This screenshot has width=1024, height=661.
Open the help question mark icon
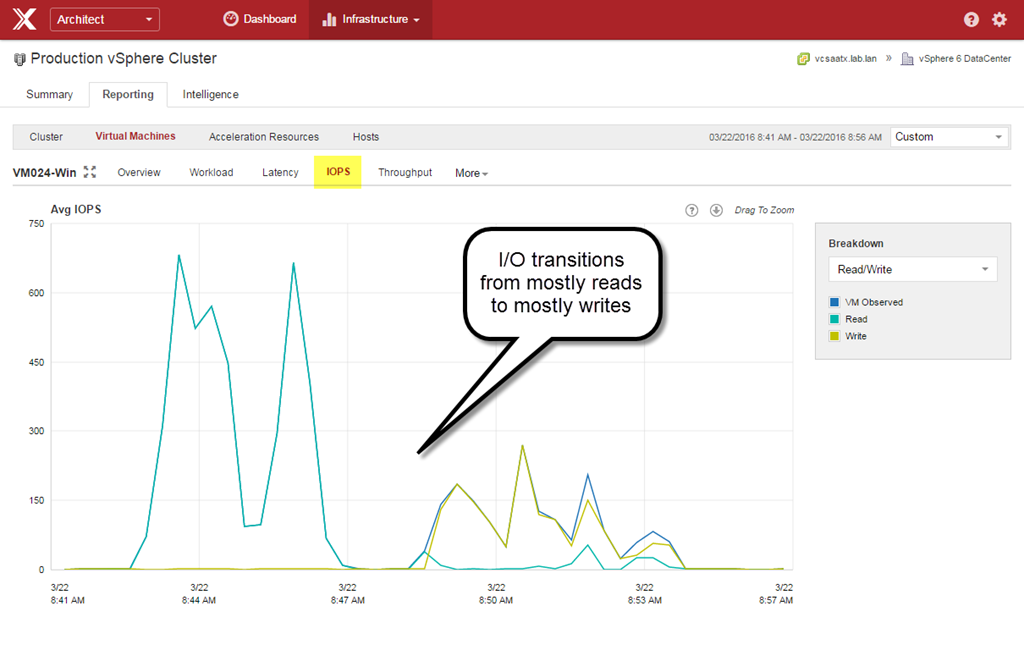[971, 20]
